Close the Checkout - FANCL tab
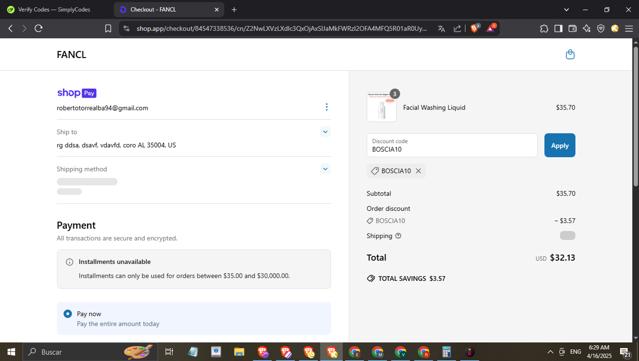The width and height of the screenshot is (639, 361). tap(216, 9)
